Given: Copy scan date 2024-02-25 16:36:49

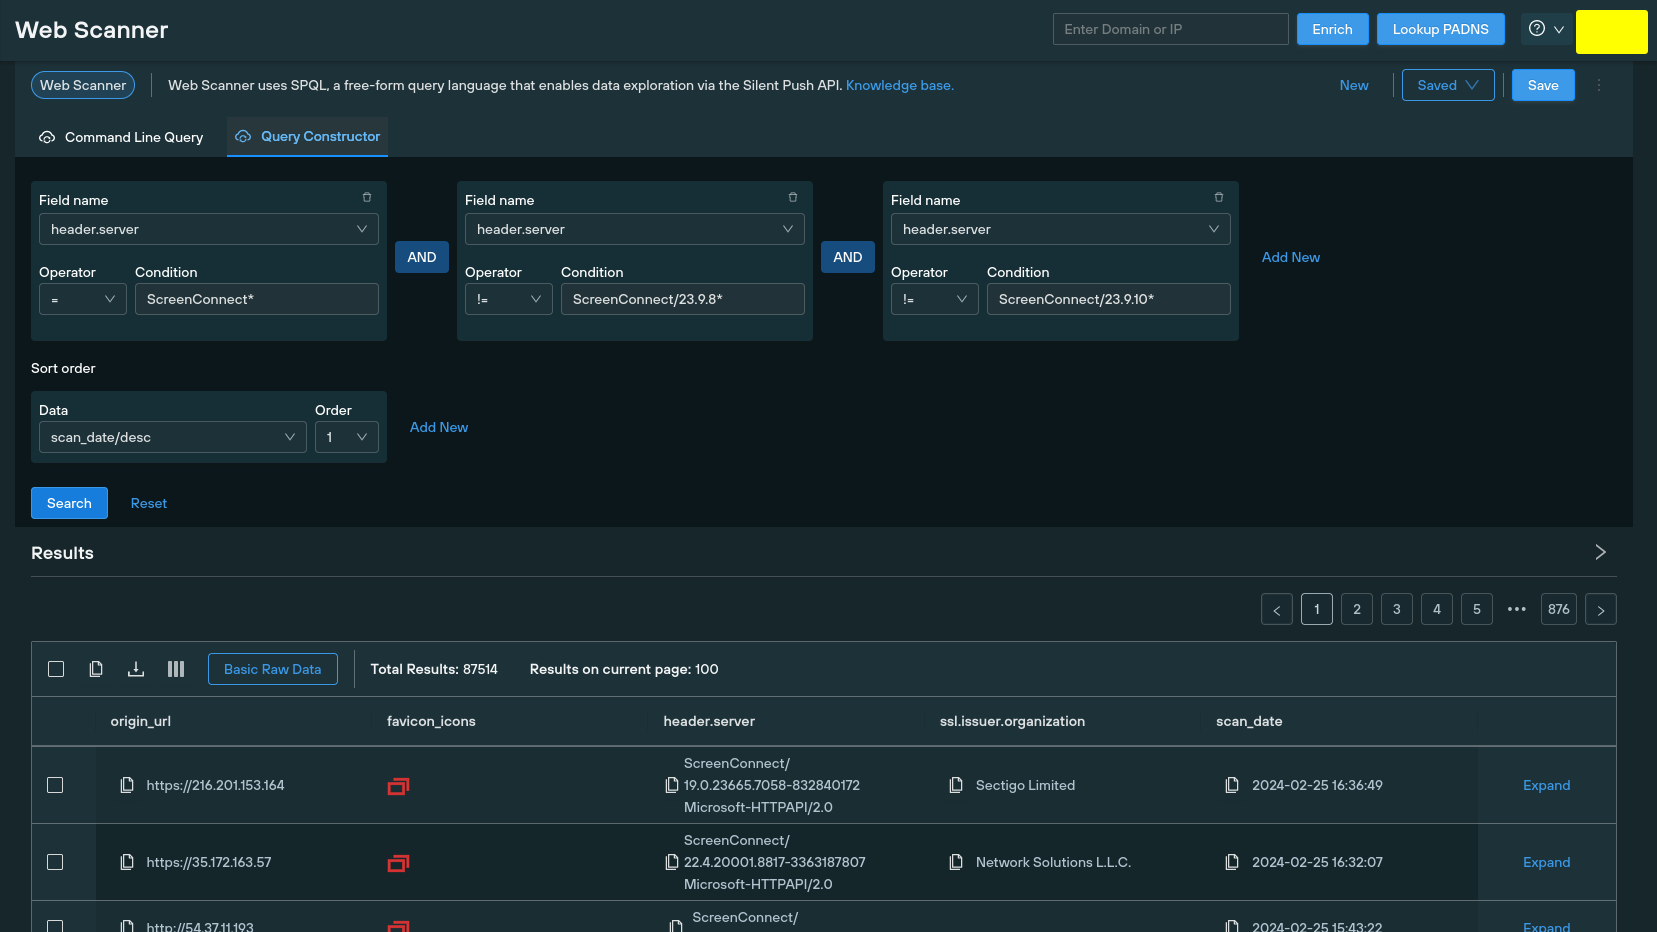Looking at the screenshot, I should coord(1232,785).
